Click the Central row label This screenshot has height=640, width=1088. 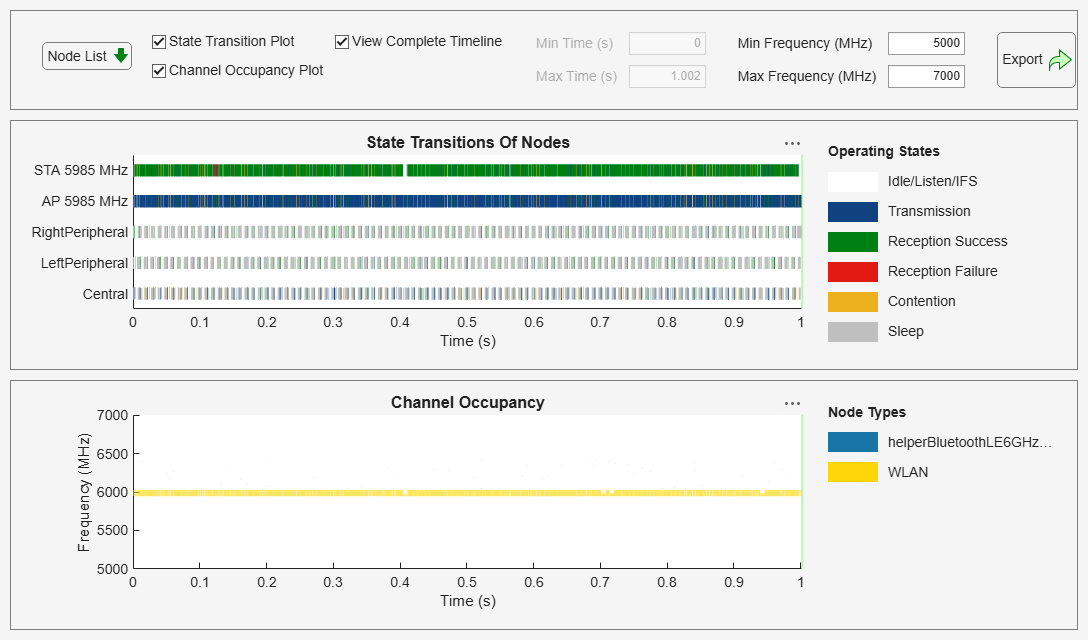click(105, 294)
